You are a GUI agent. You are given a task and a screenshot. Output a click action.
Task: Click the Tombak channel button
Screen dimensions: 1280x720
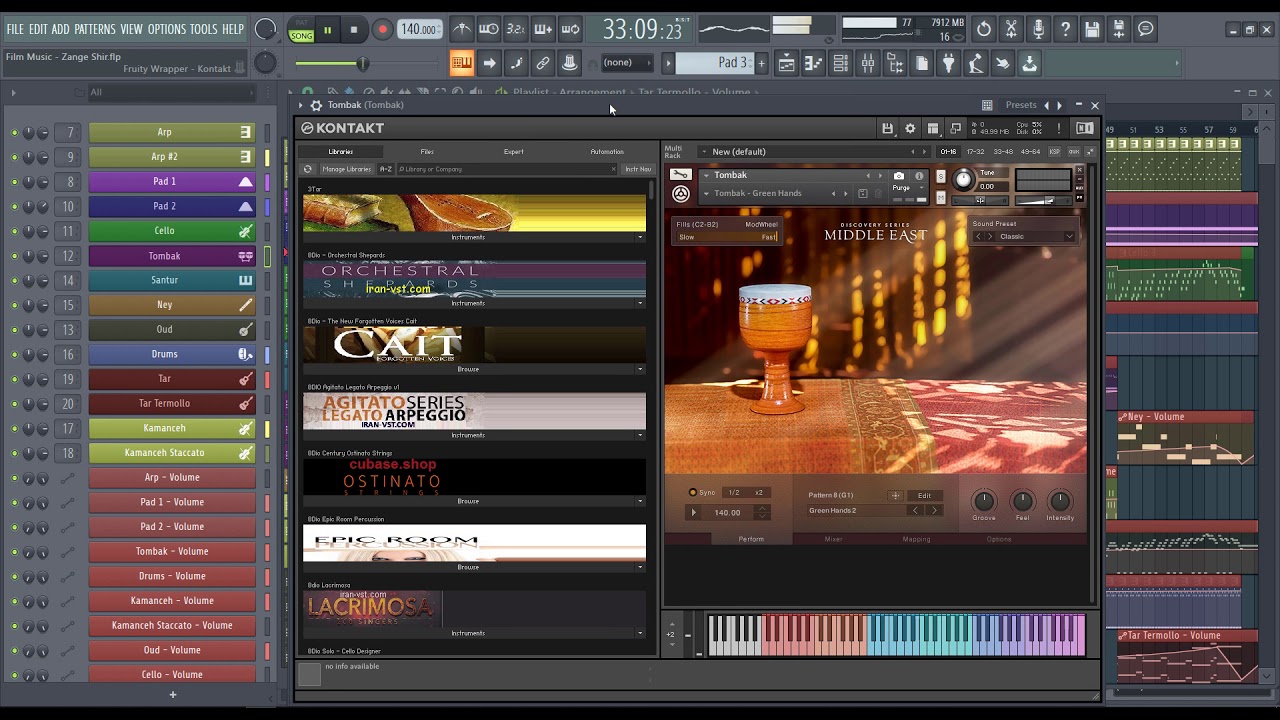tap(172, 256)
